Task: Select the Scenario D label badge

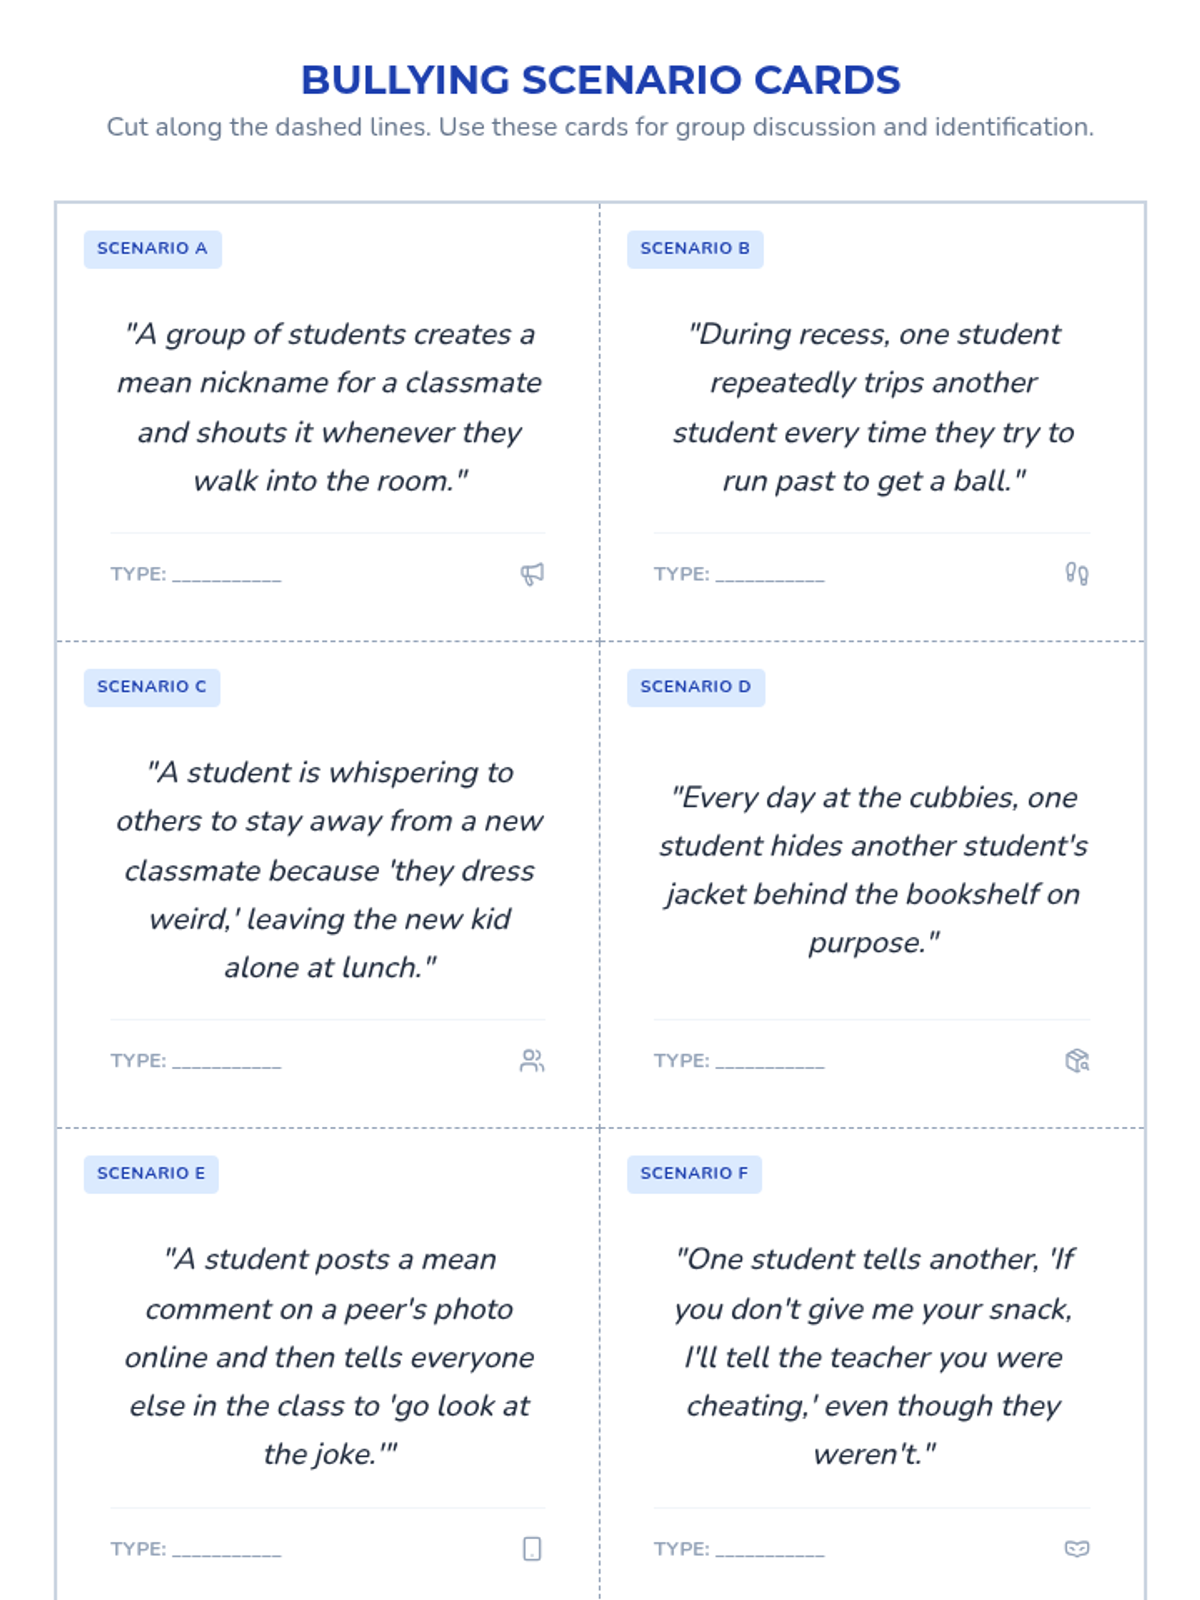Action: tap(696, 687)
